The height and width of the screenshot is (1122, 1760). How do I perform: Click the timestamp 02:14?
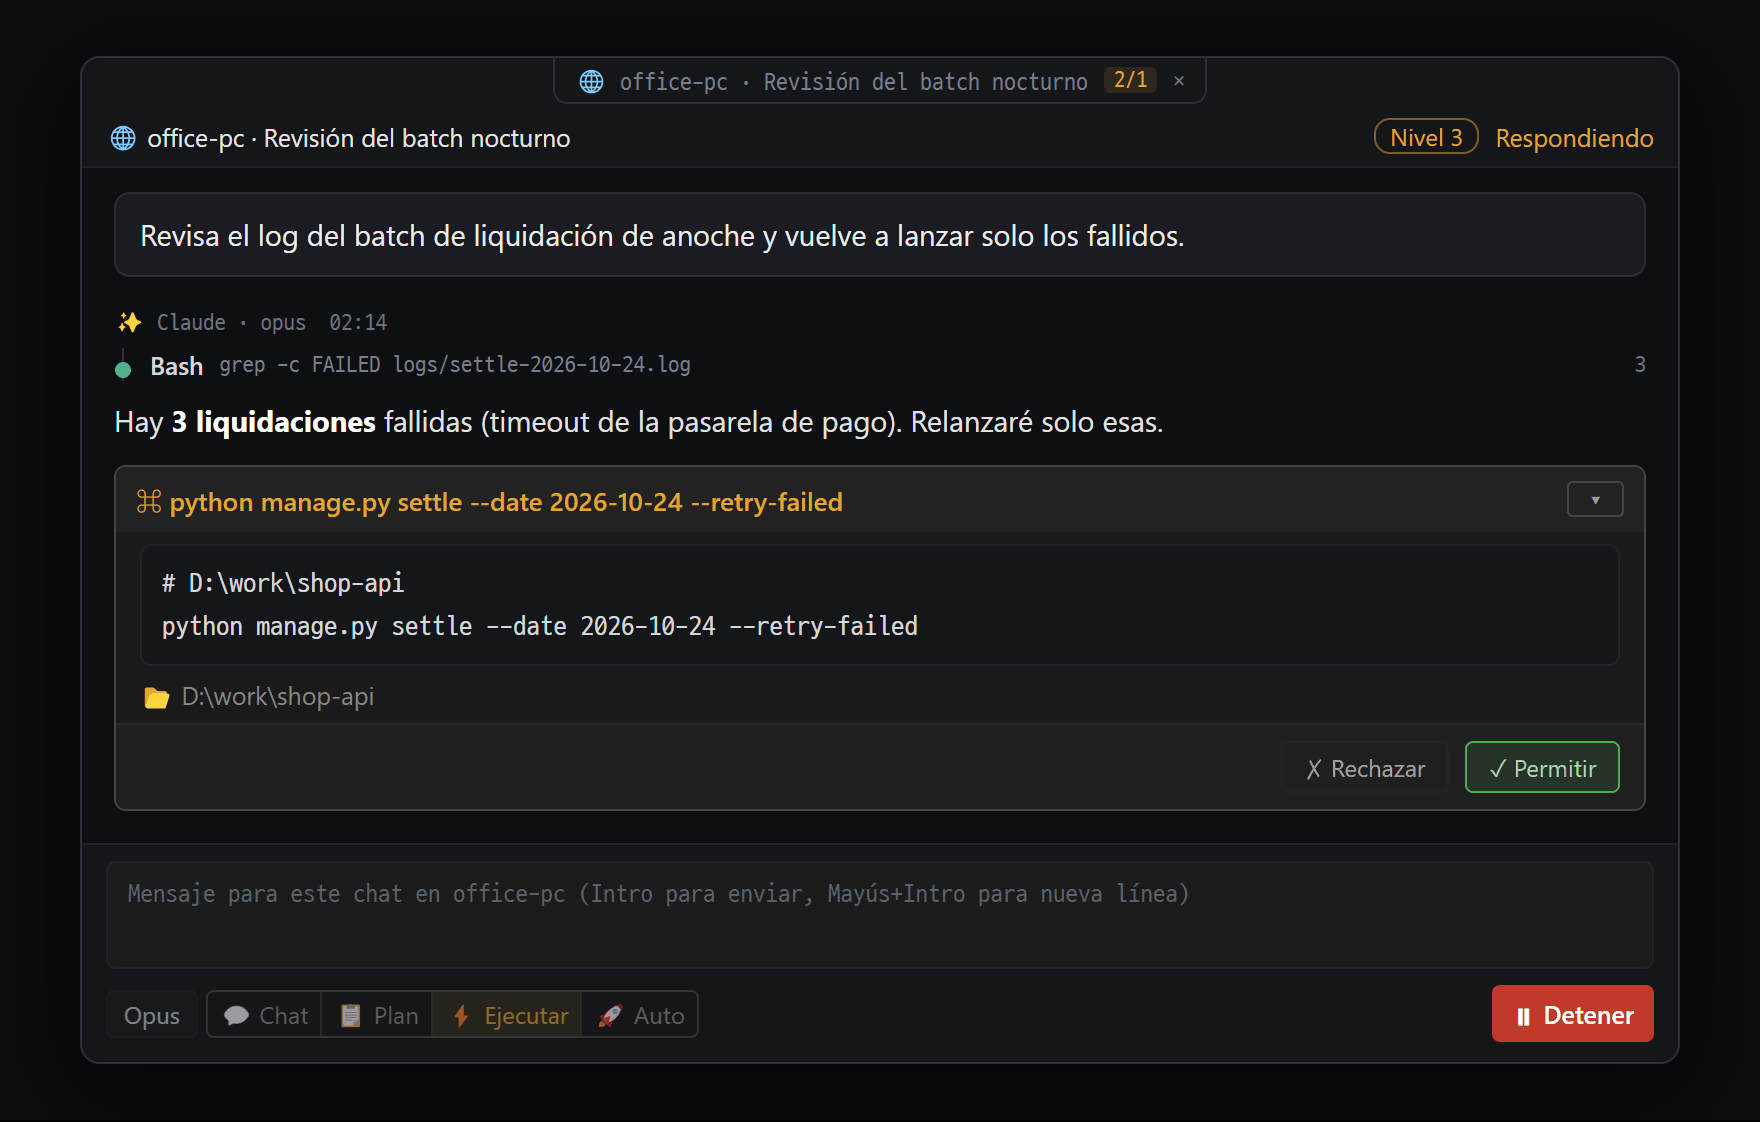[358, 323]
